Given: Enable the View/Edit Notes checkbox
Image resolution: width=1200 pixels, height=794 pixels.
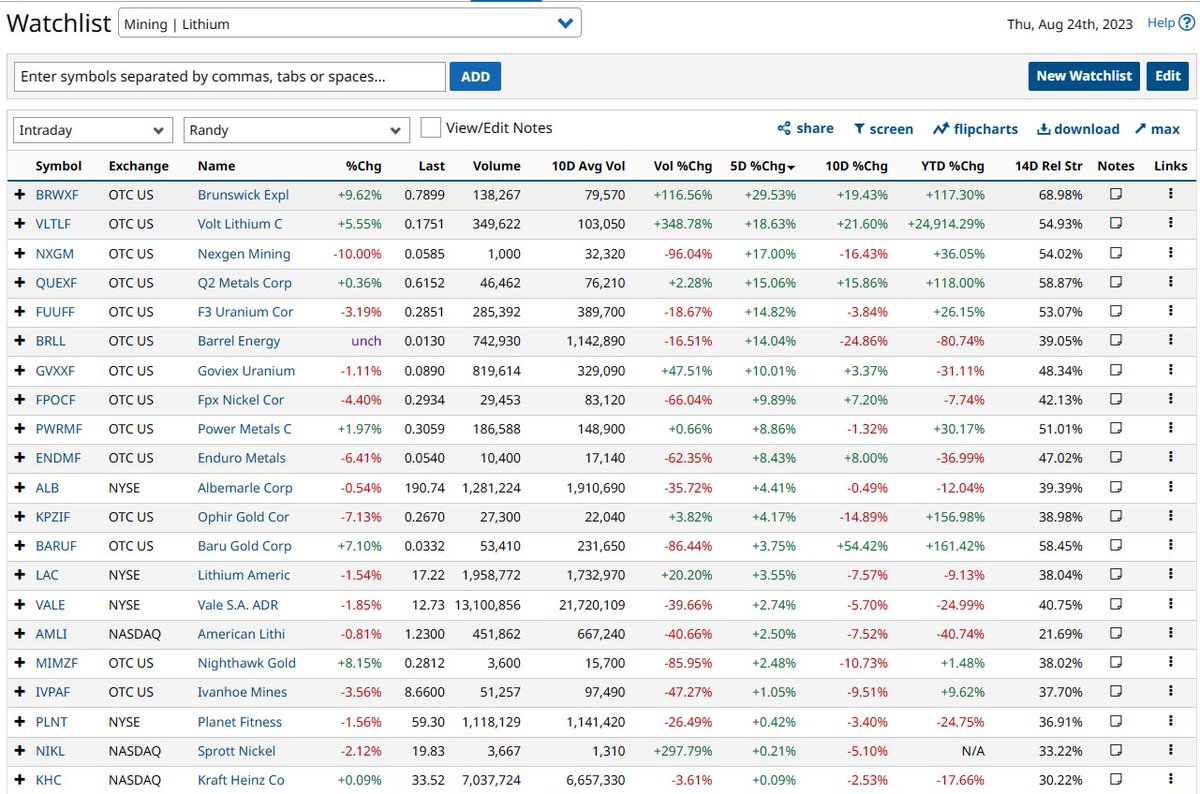Looking at the screenshot, I should 431,128.
